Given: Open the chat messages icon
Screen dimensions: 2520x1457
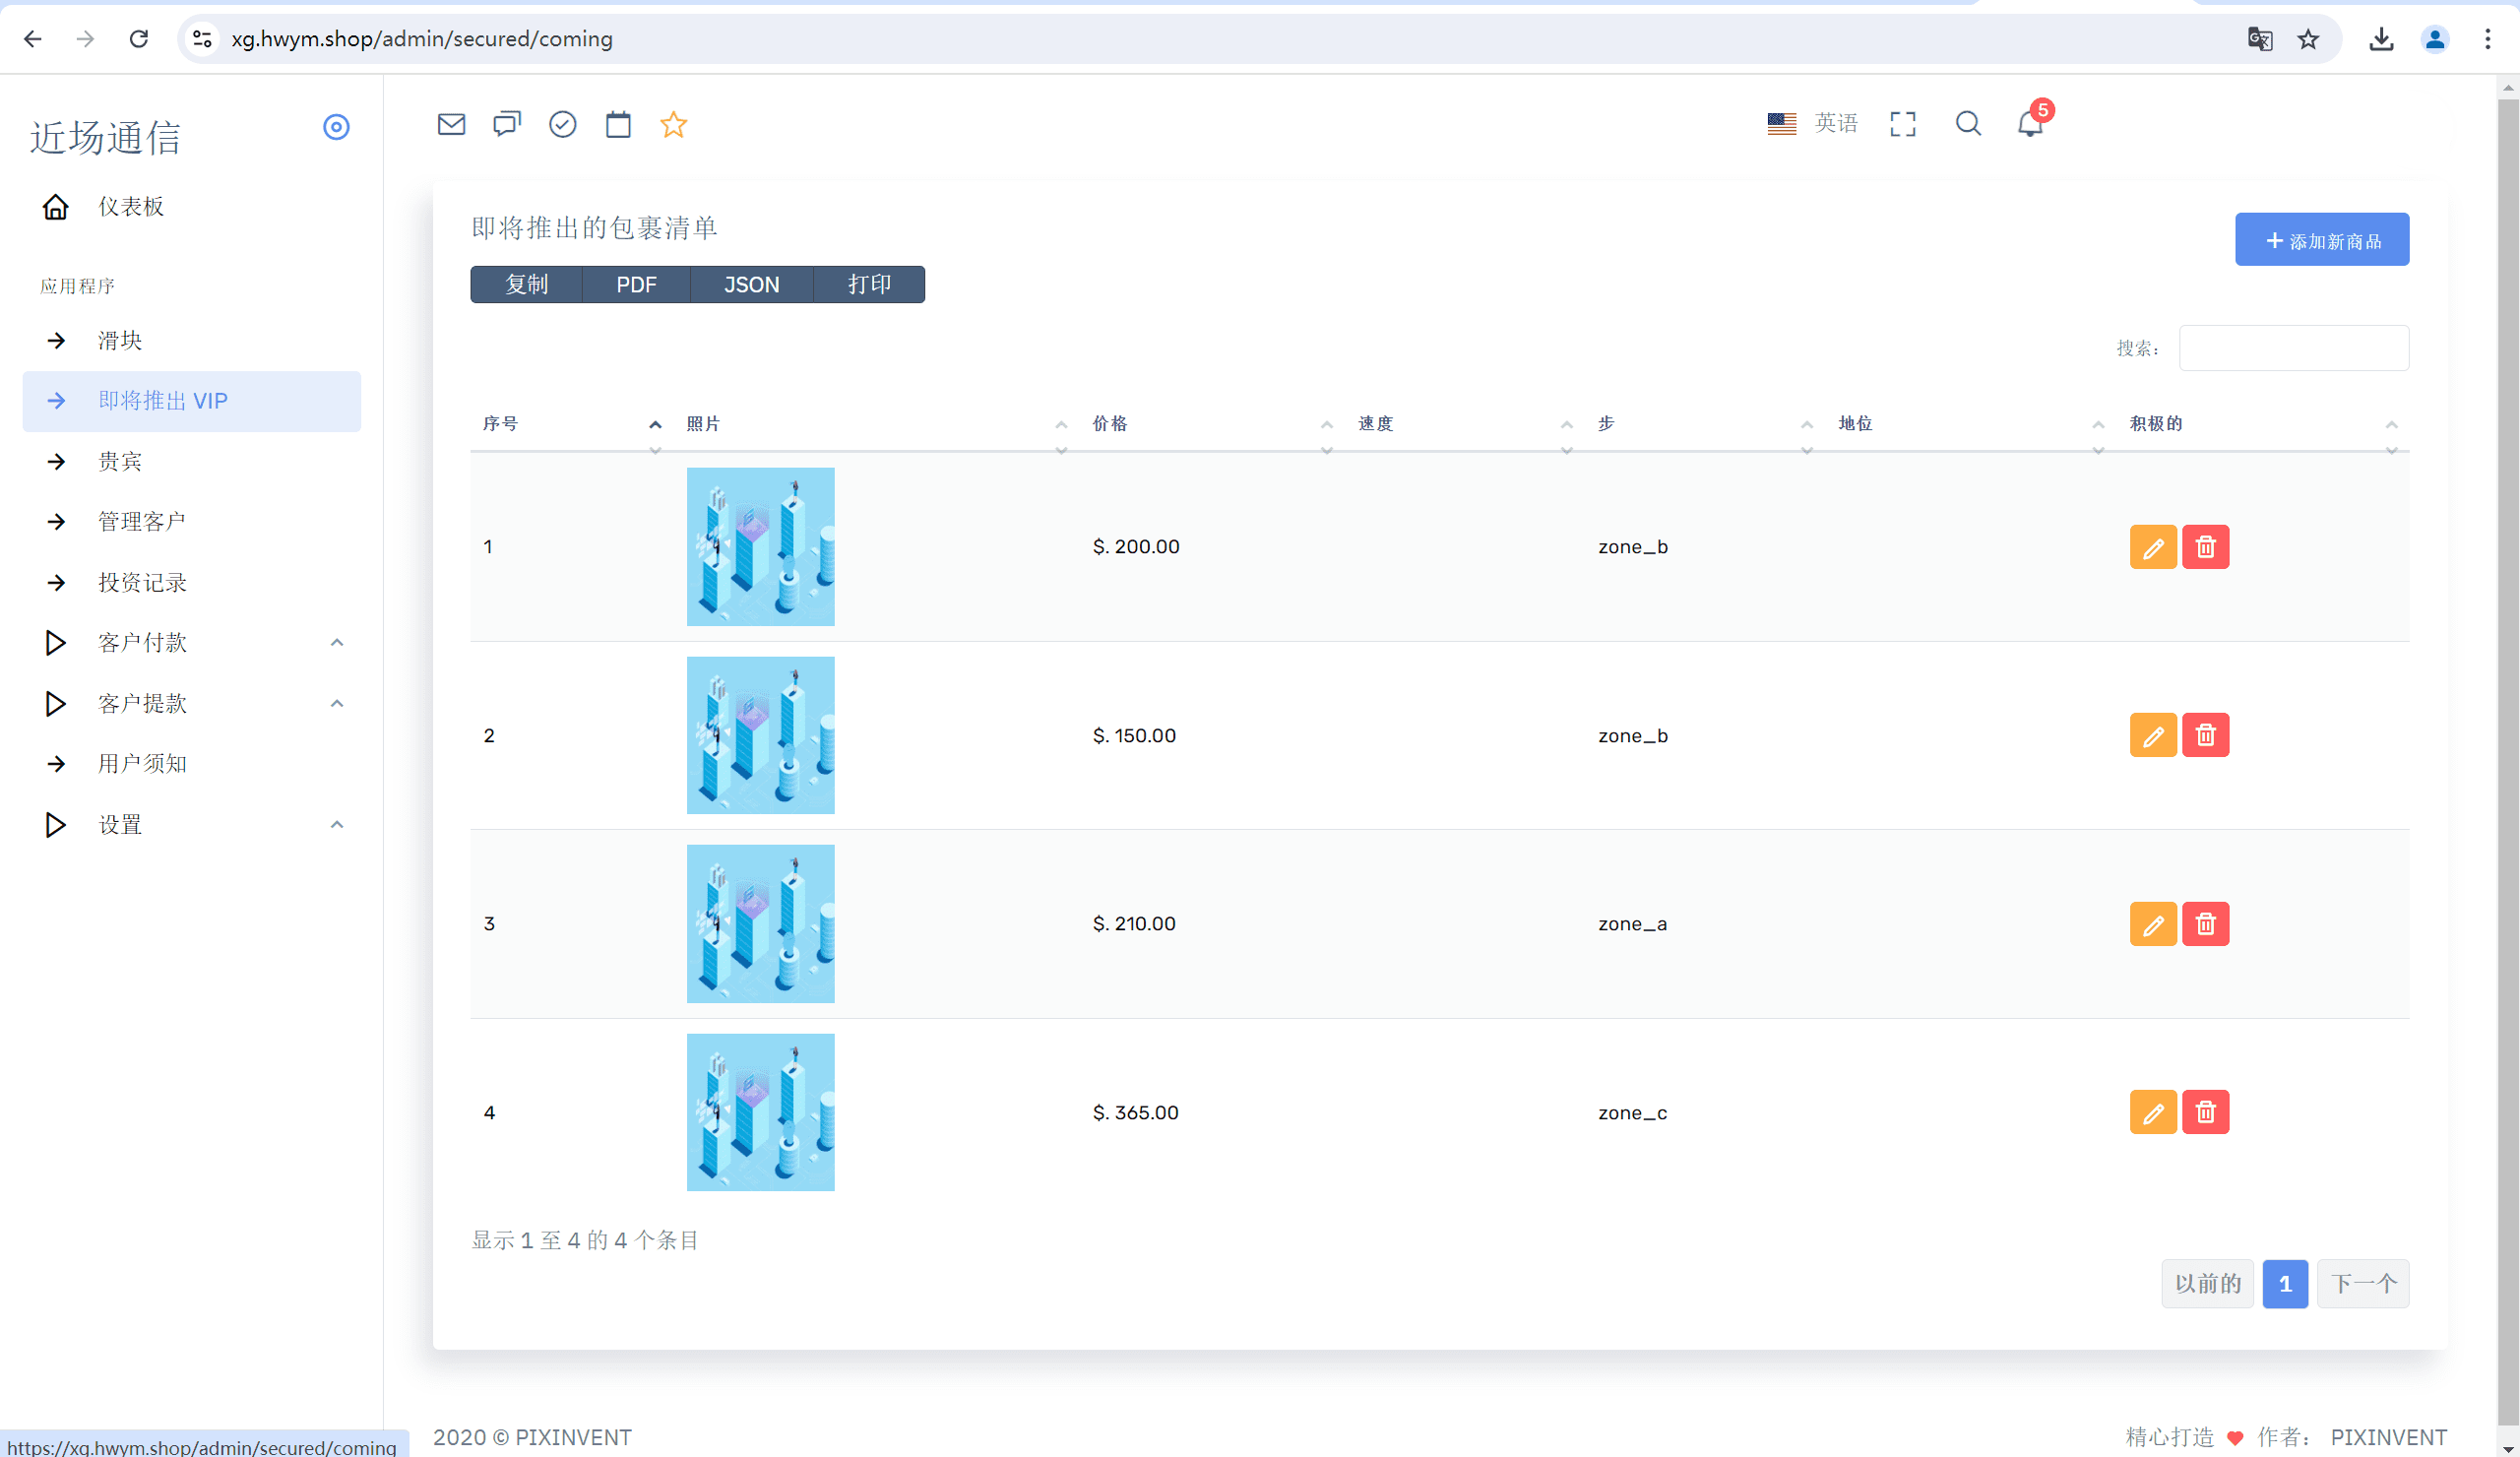Looking at the screenshot, I should (x=507, y=124).
